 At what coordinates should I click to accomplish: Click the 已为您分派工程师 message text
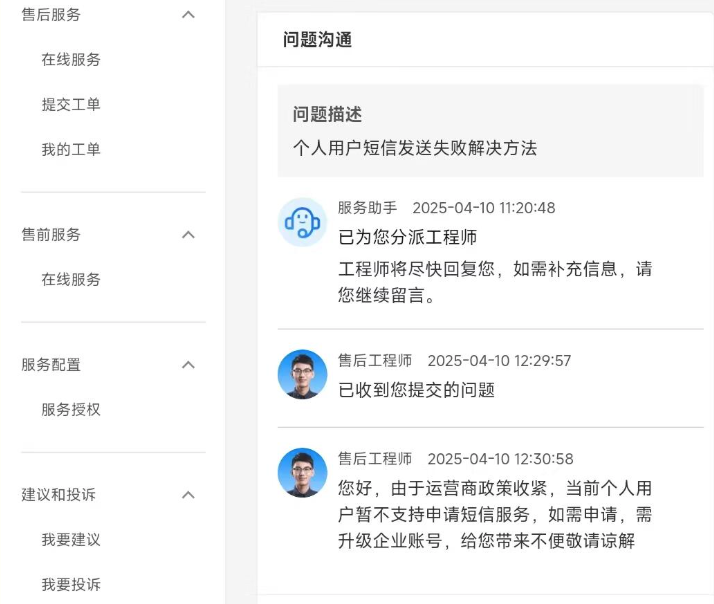coord(407,238)
